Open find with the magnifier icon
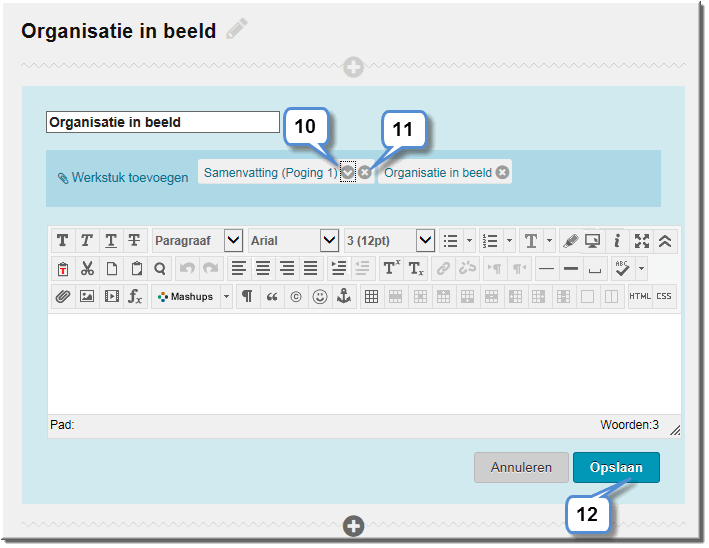 [160, 269]
